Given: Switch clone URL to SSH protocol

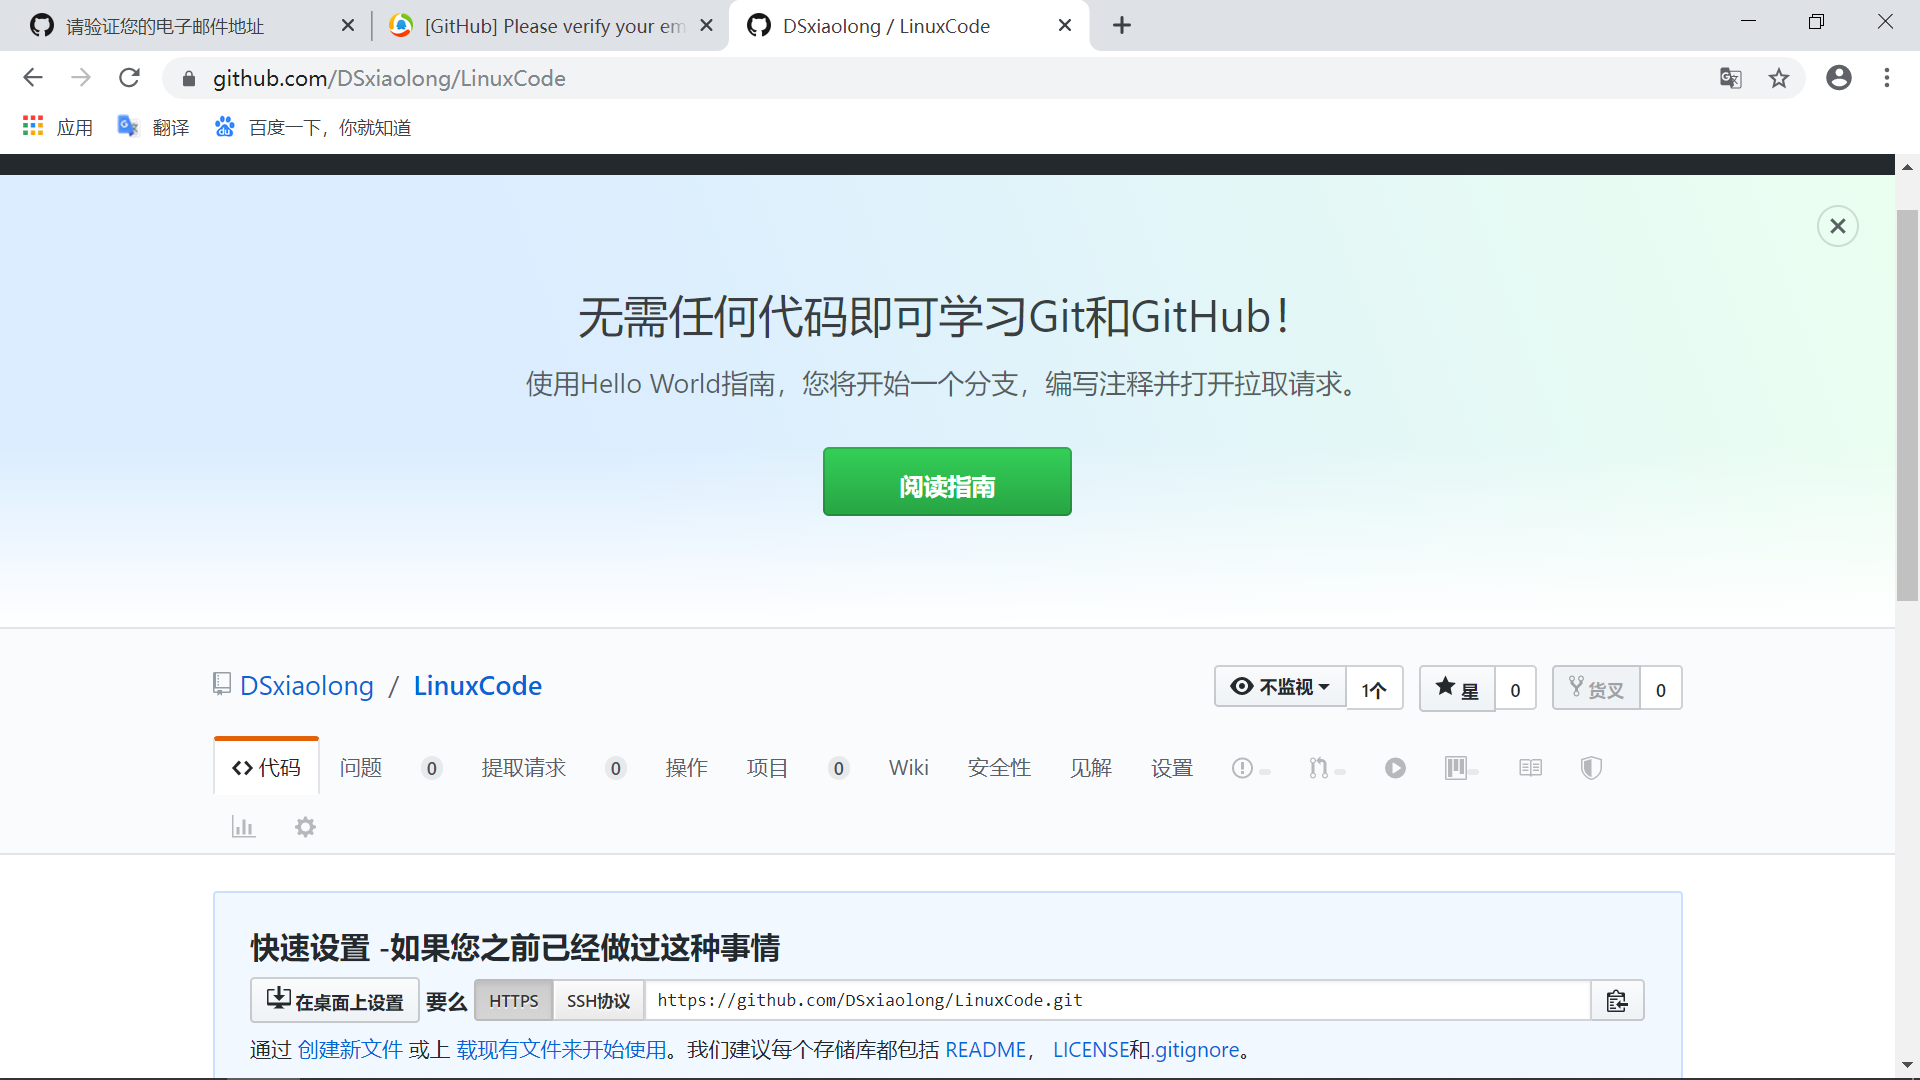Looking at the screenshot, I should (x=598, y=1001).
